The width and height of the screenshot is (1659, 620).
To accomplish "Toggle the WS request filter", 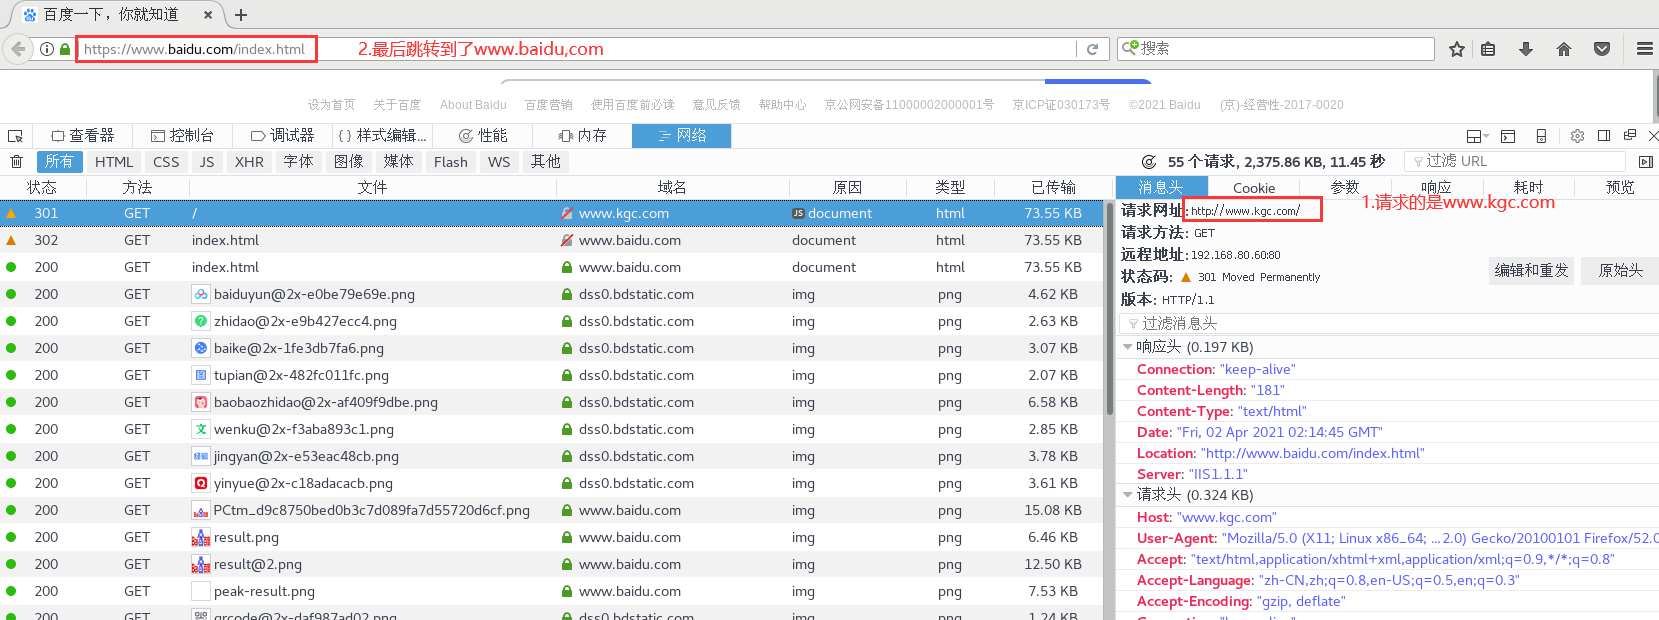I will 499,162.
